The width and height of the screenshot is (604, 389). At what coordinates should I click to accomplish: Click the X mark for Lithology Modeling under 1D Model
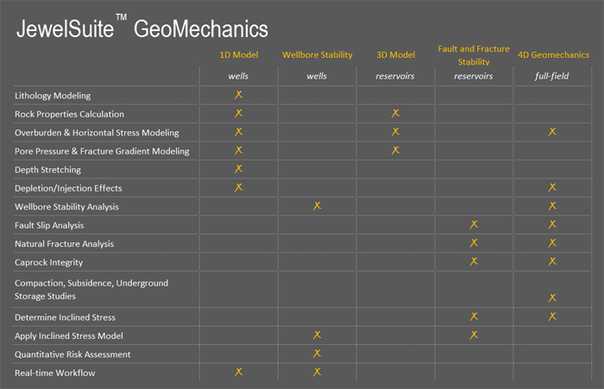click(238, 95)
